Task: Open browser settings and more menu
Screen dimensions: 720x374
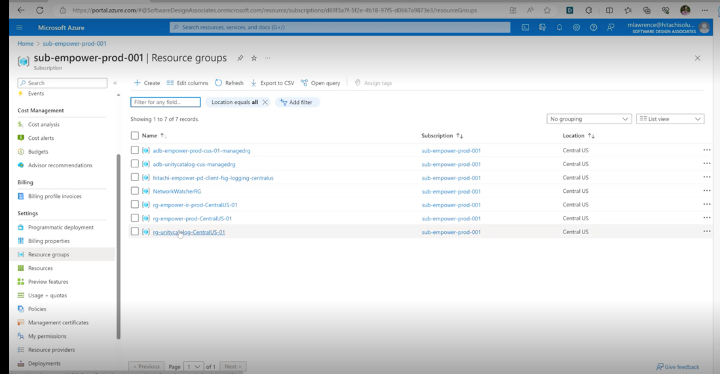Action: [x=705, y=10]
